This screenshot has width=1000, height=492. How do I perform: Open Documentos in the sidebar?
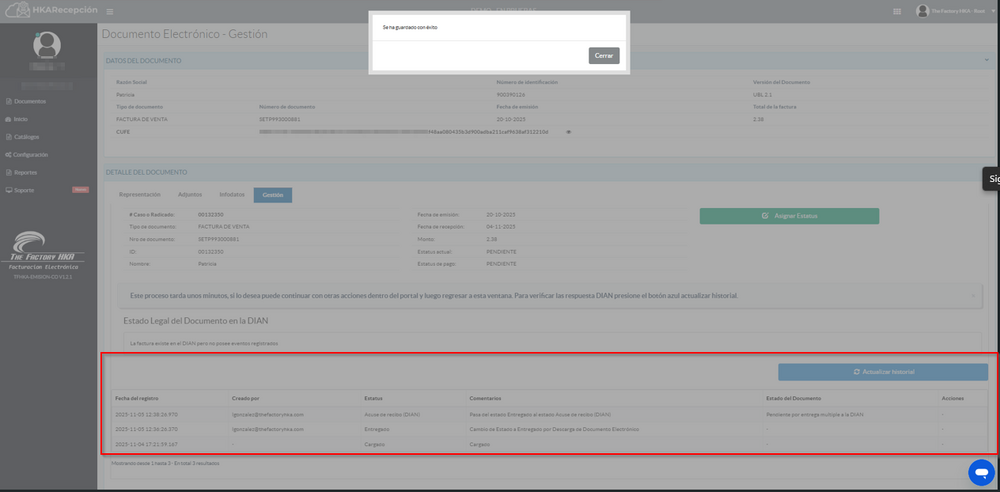point(30,101)
